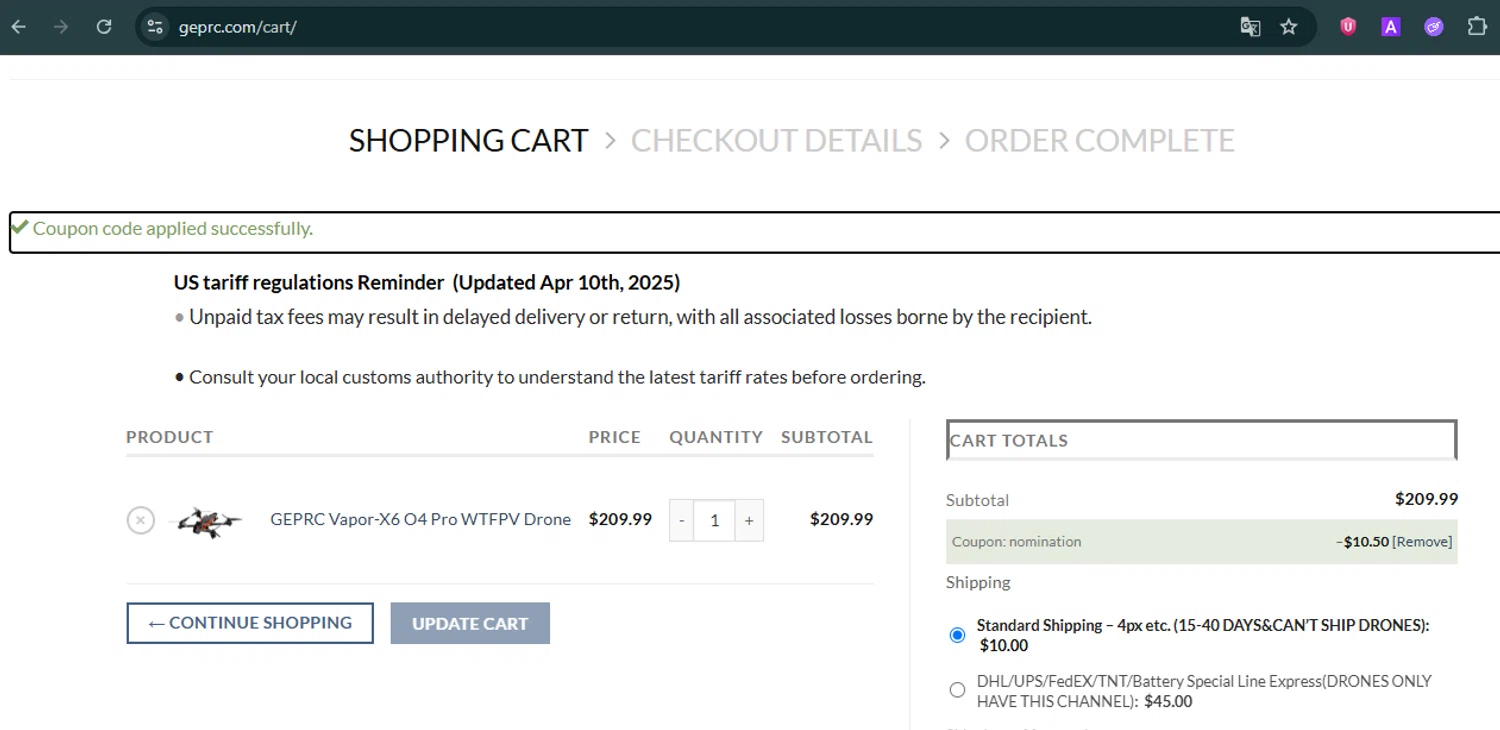The image size is (1500, 730).
Task: Click the US tariff regulations Reminder heading
Action: pos(427,283)
